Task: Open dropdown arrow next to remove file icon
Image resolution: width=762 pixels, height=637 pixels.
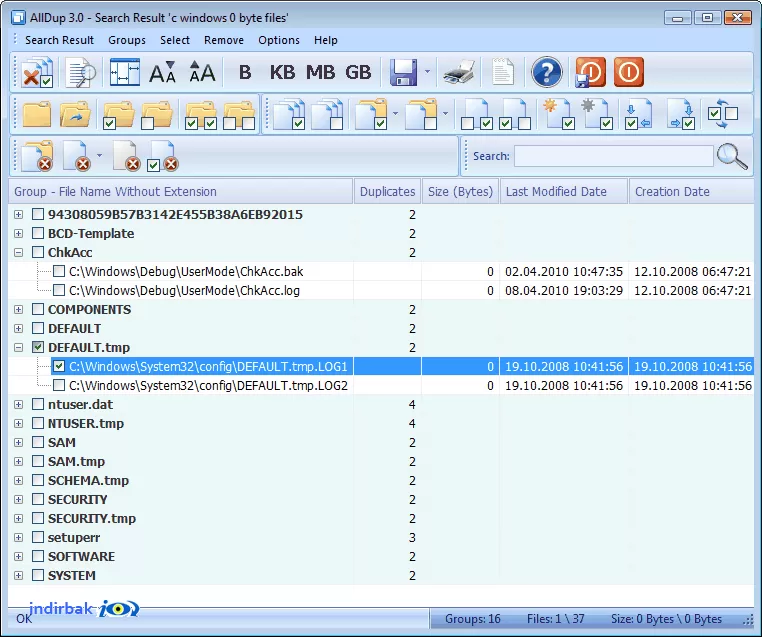Action: [99, 155]
